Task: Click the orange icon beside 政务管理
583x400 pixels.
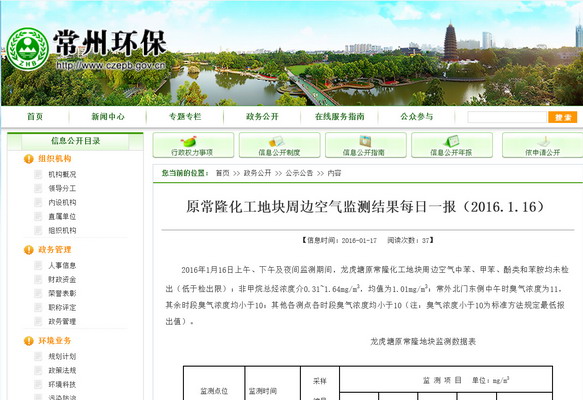Action: coord(29,250)
